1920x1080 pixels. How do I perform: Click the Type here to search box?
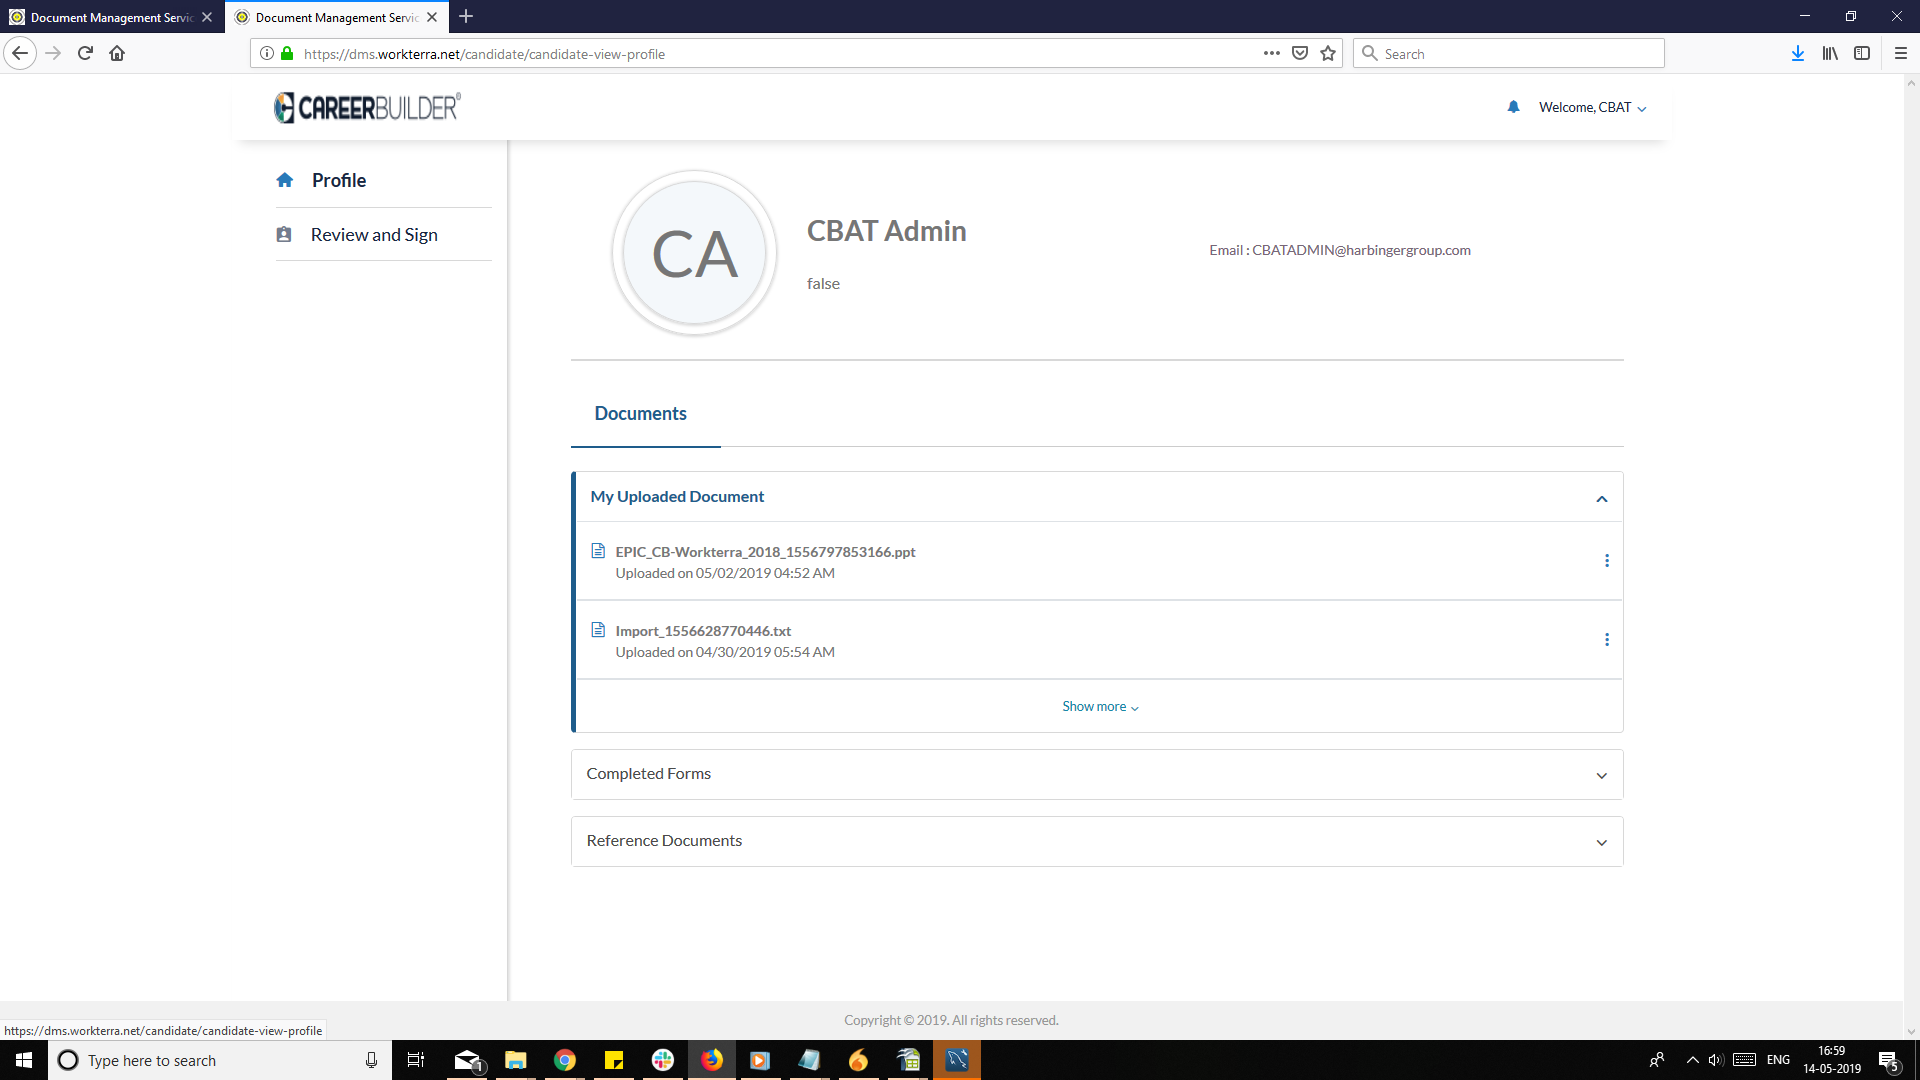coord(220,1060)
